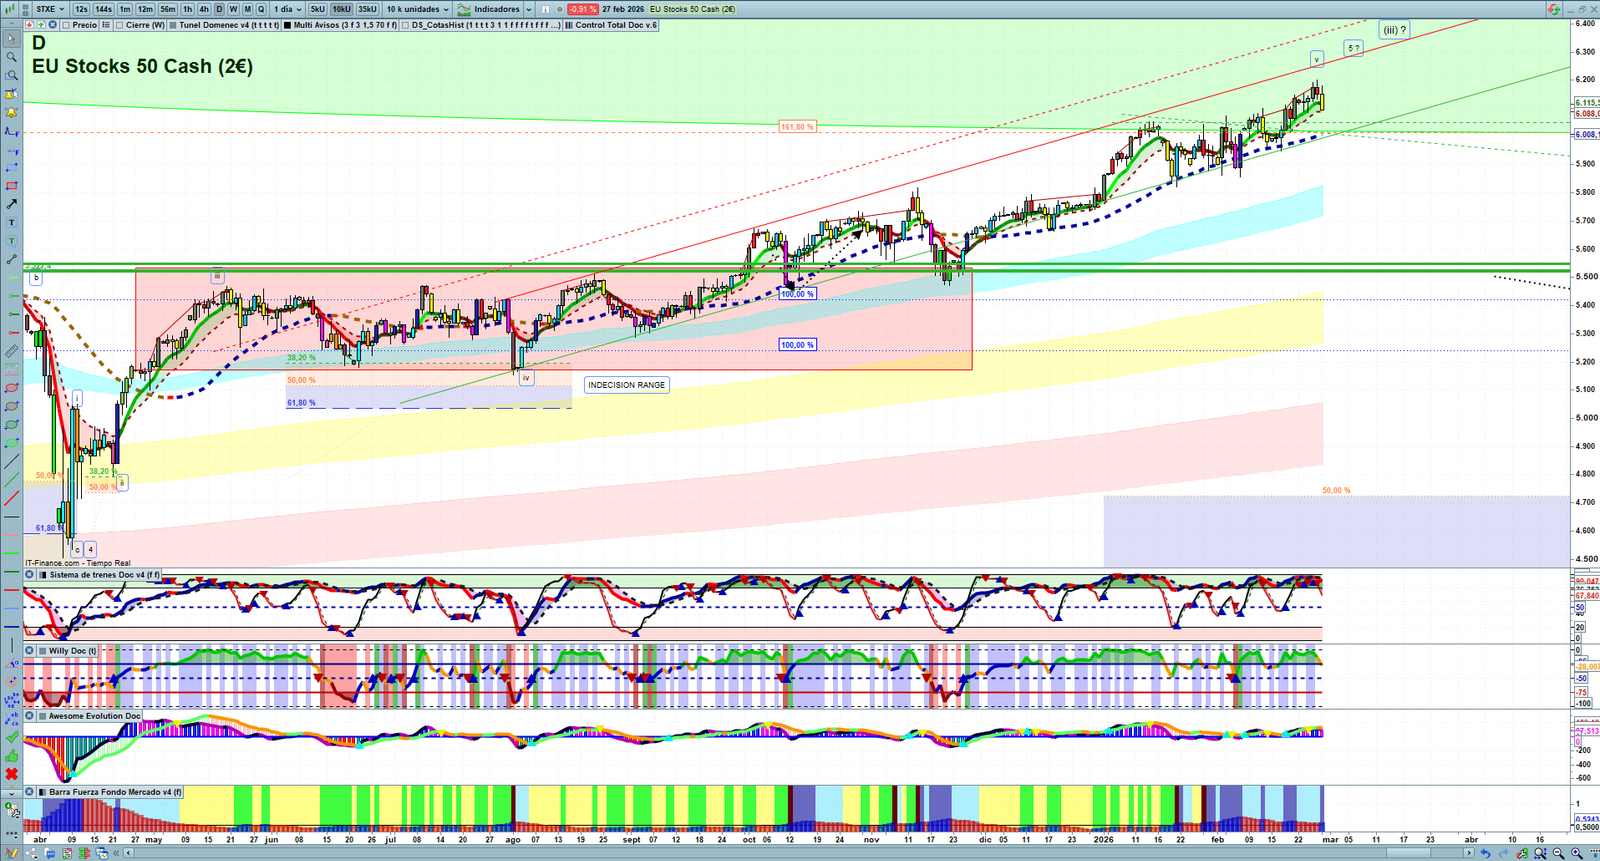Select the text box T tool
Viewport: 1600px width, 861px height.
coord(12,222)
